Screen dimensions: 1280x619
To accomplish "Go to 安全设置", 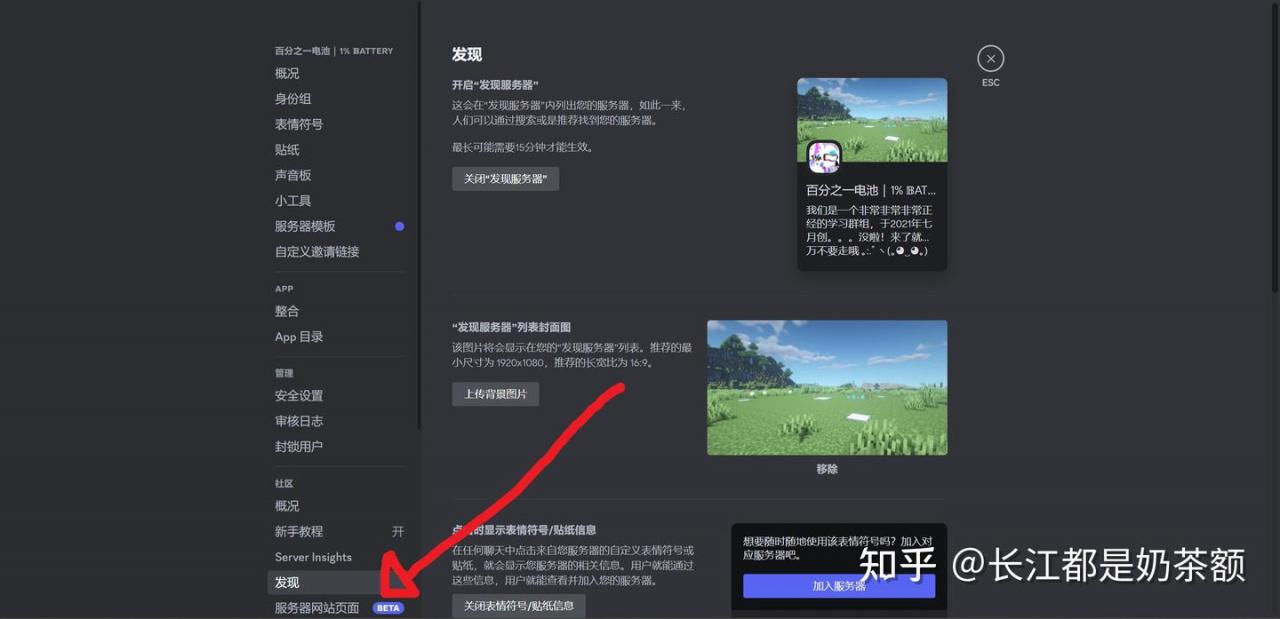I will (x=299, y=396).
